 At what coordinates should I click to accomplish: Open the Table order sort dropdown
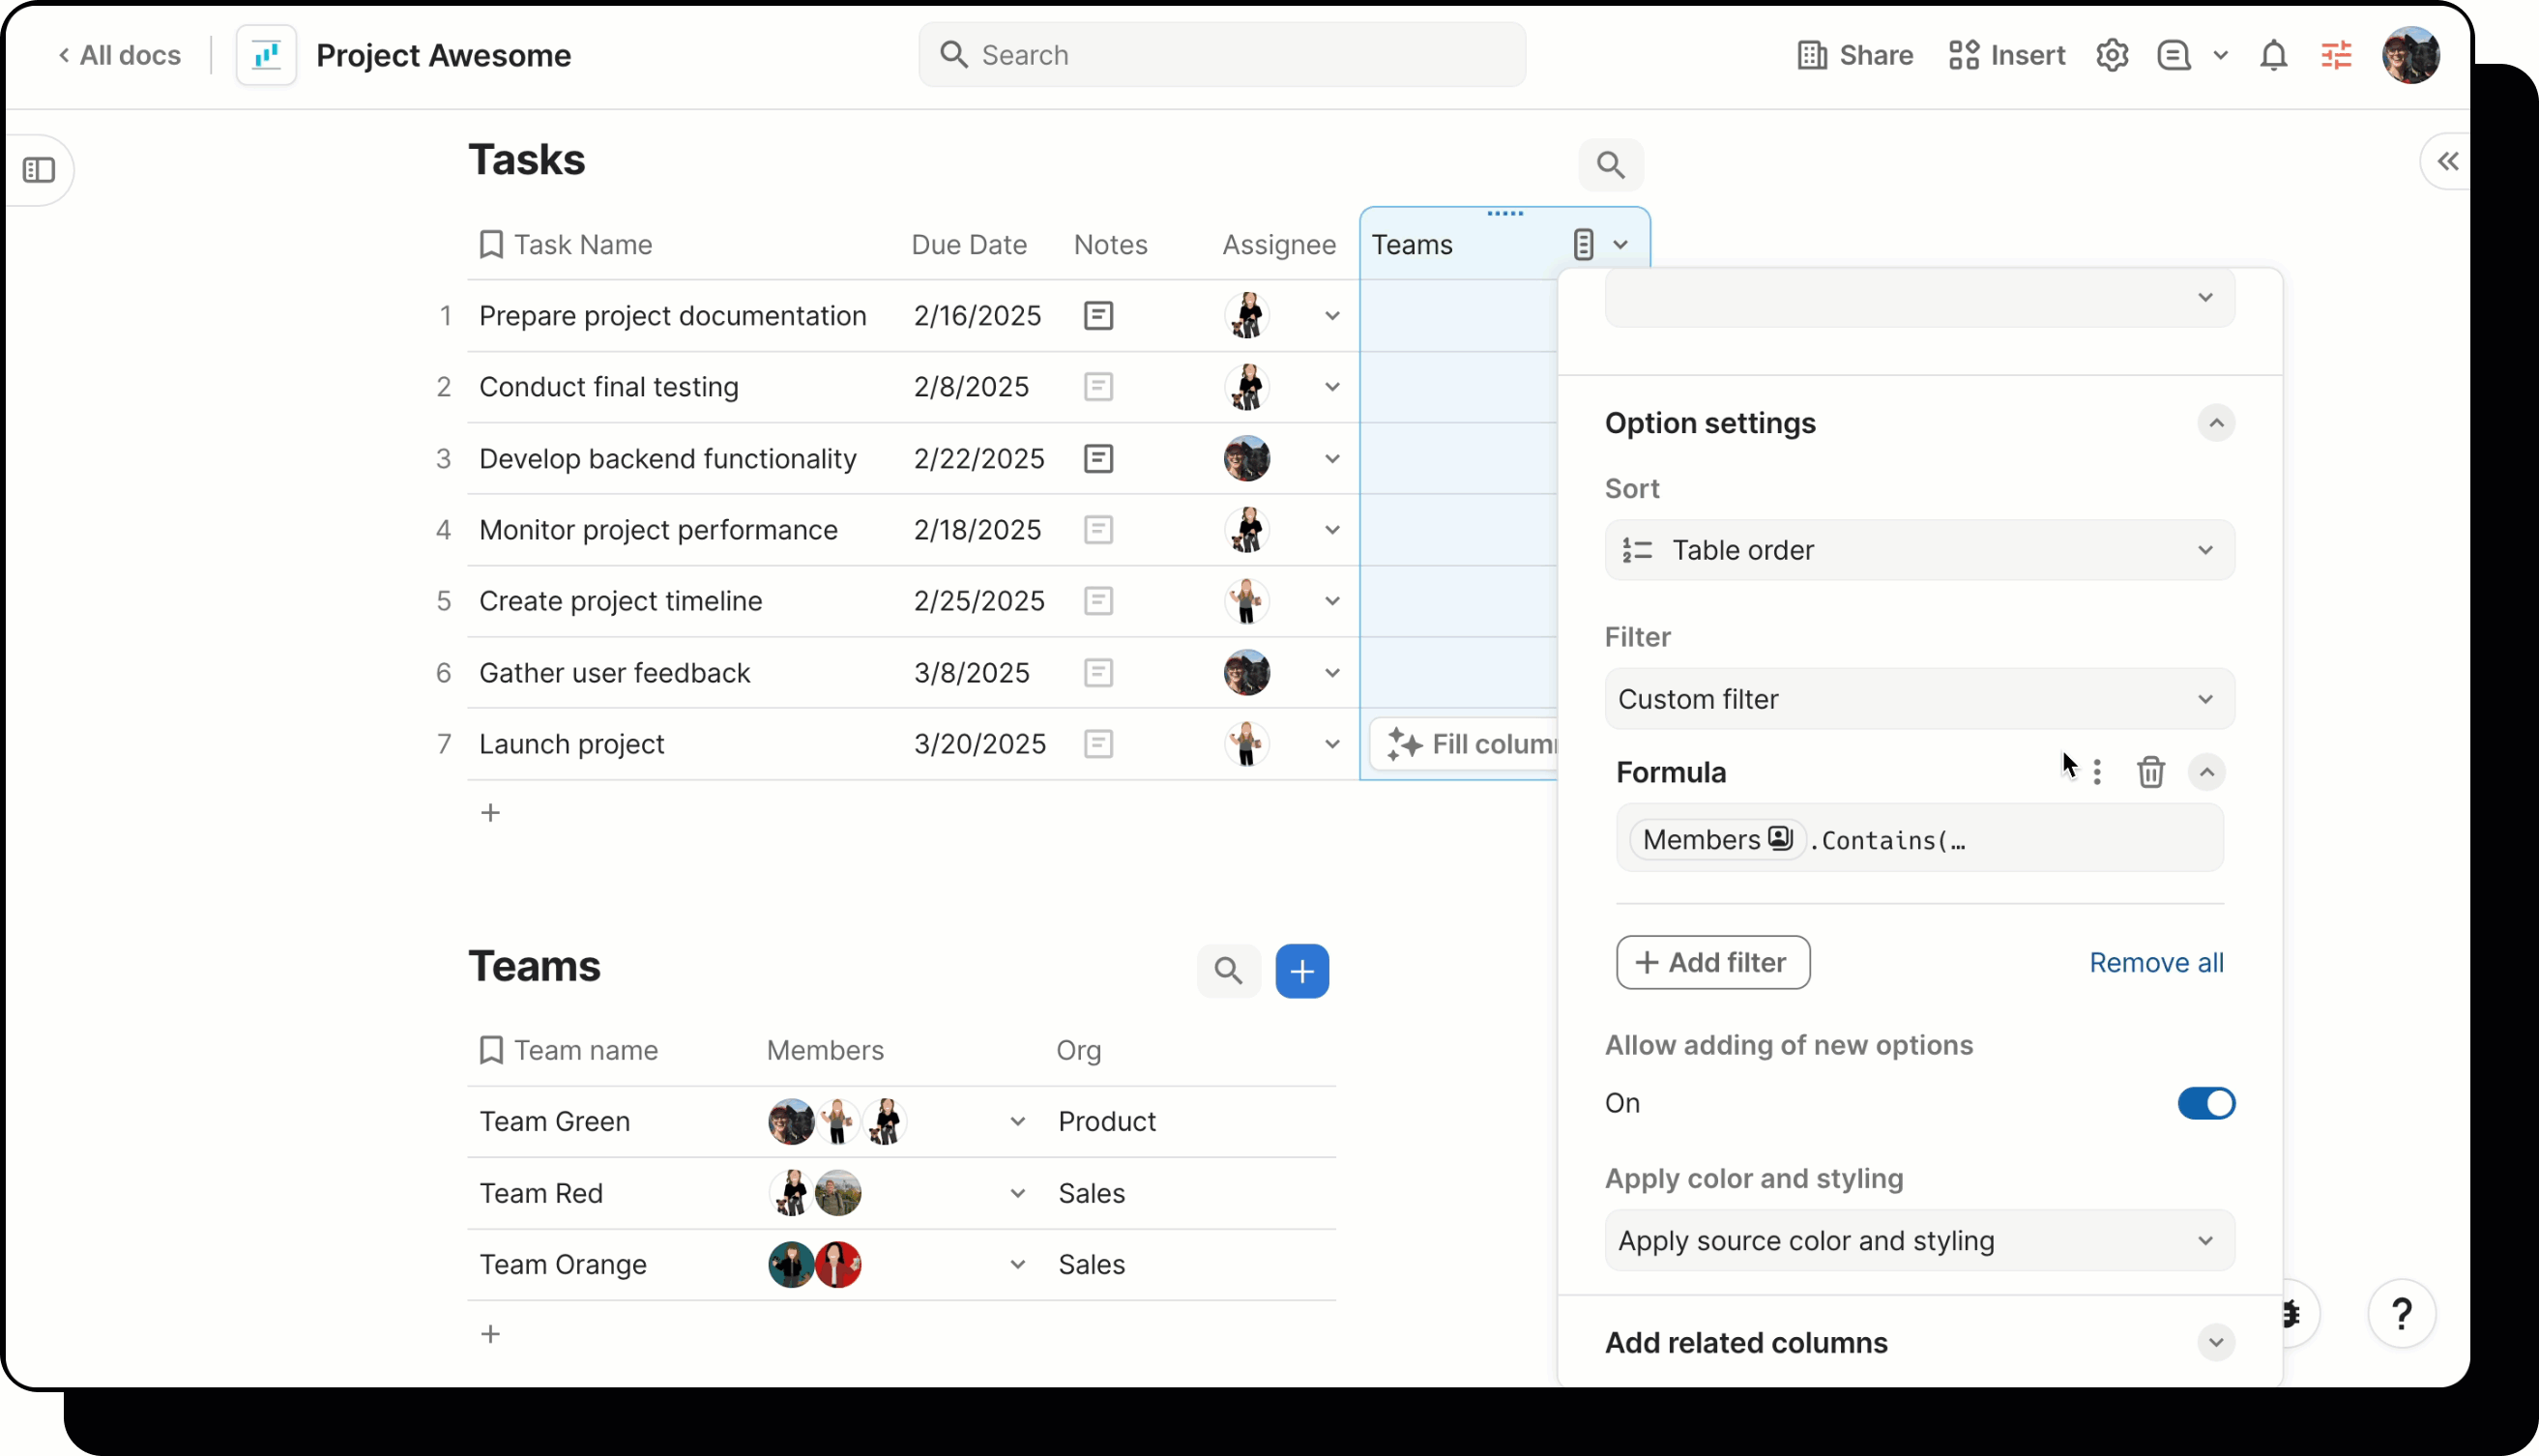pyautogui.click(x=1919, y=550)
